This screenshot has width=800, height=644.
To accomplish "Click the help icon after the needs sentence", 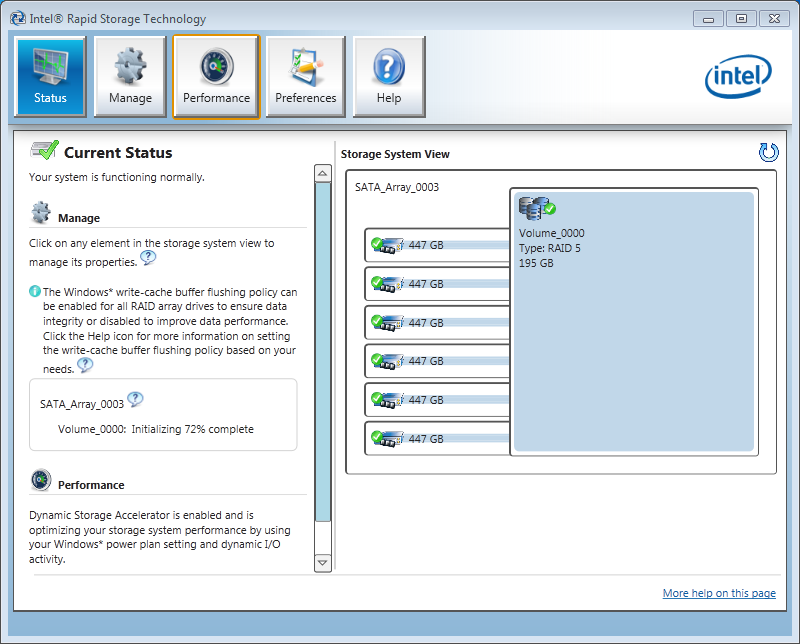I will [85, 366].
